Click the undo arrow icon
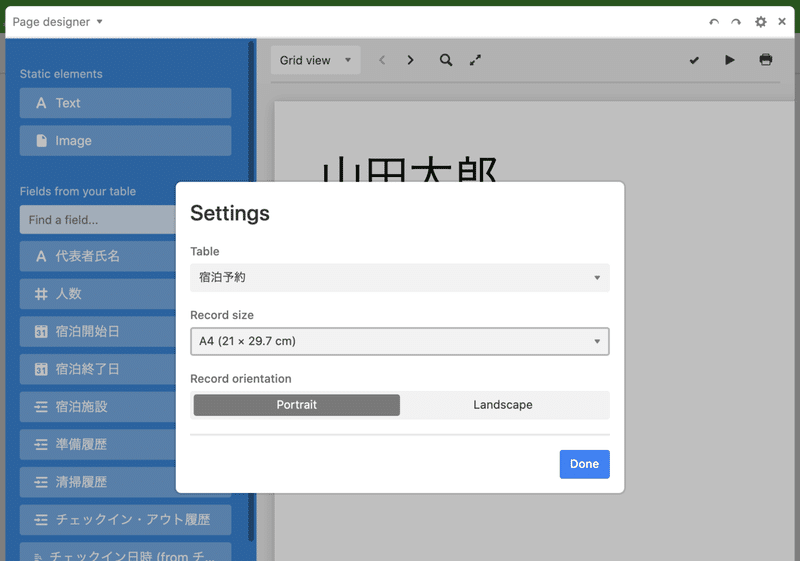Viewport: 800px width, 561px height. pyautogui.click(x=714, y=22)
